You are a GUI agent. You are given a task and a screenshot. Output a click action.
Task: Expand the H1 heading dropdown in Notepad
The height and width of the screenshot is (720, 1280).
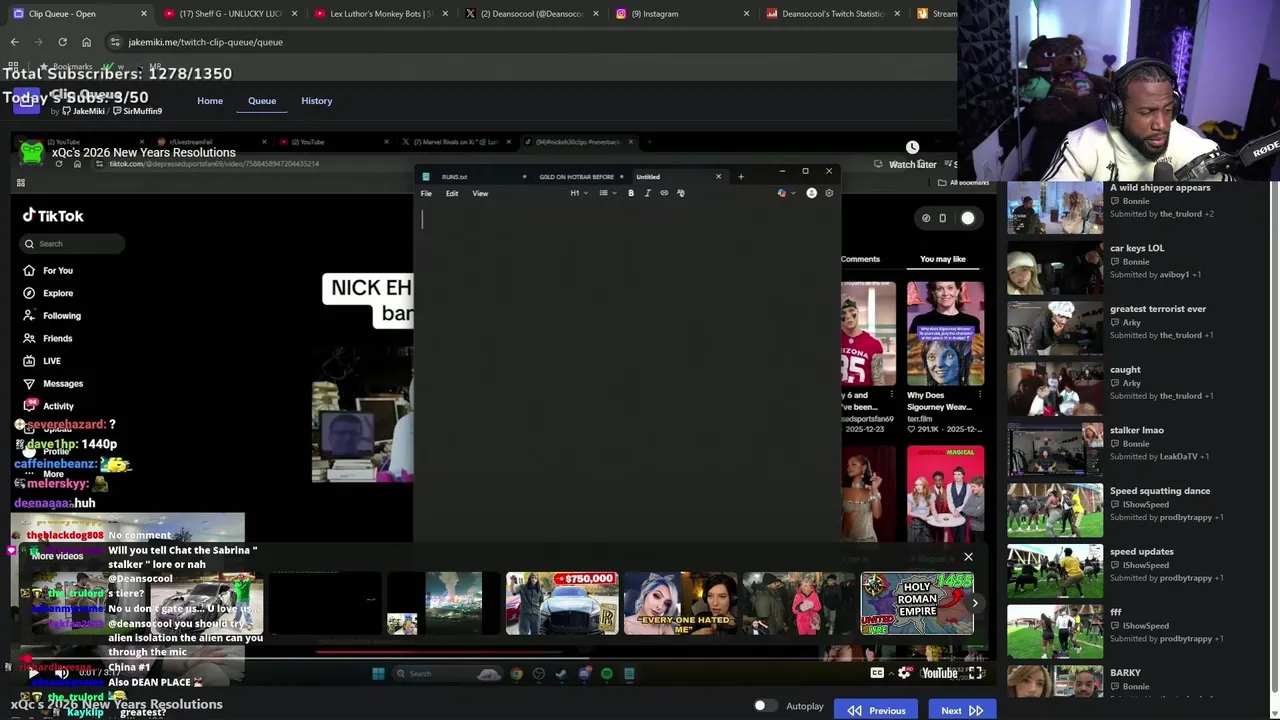(579, 193)
